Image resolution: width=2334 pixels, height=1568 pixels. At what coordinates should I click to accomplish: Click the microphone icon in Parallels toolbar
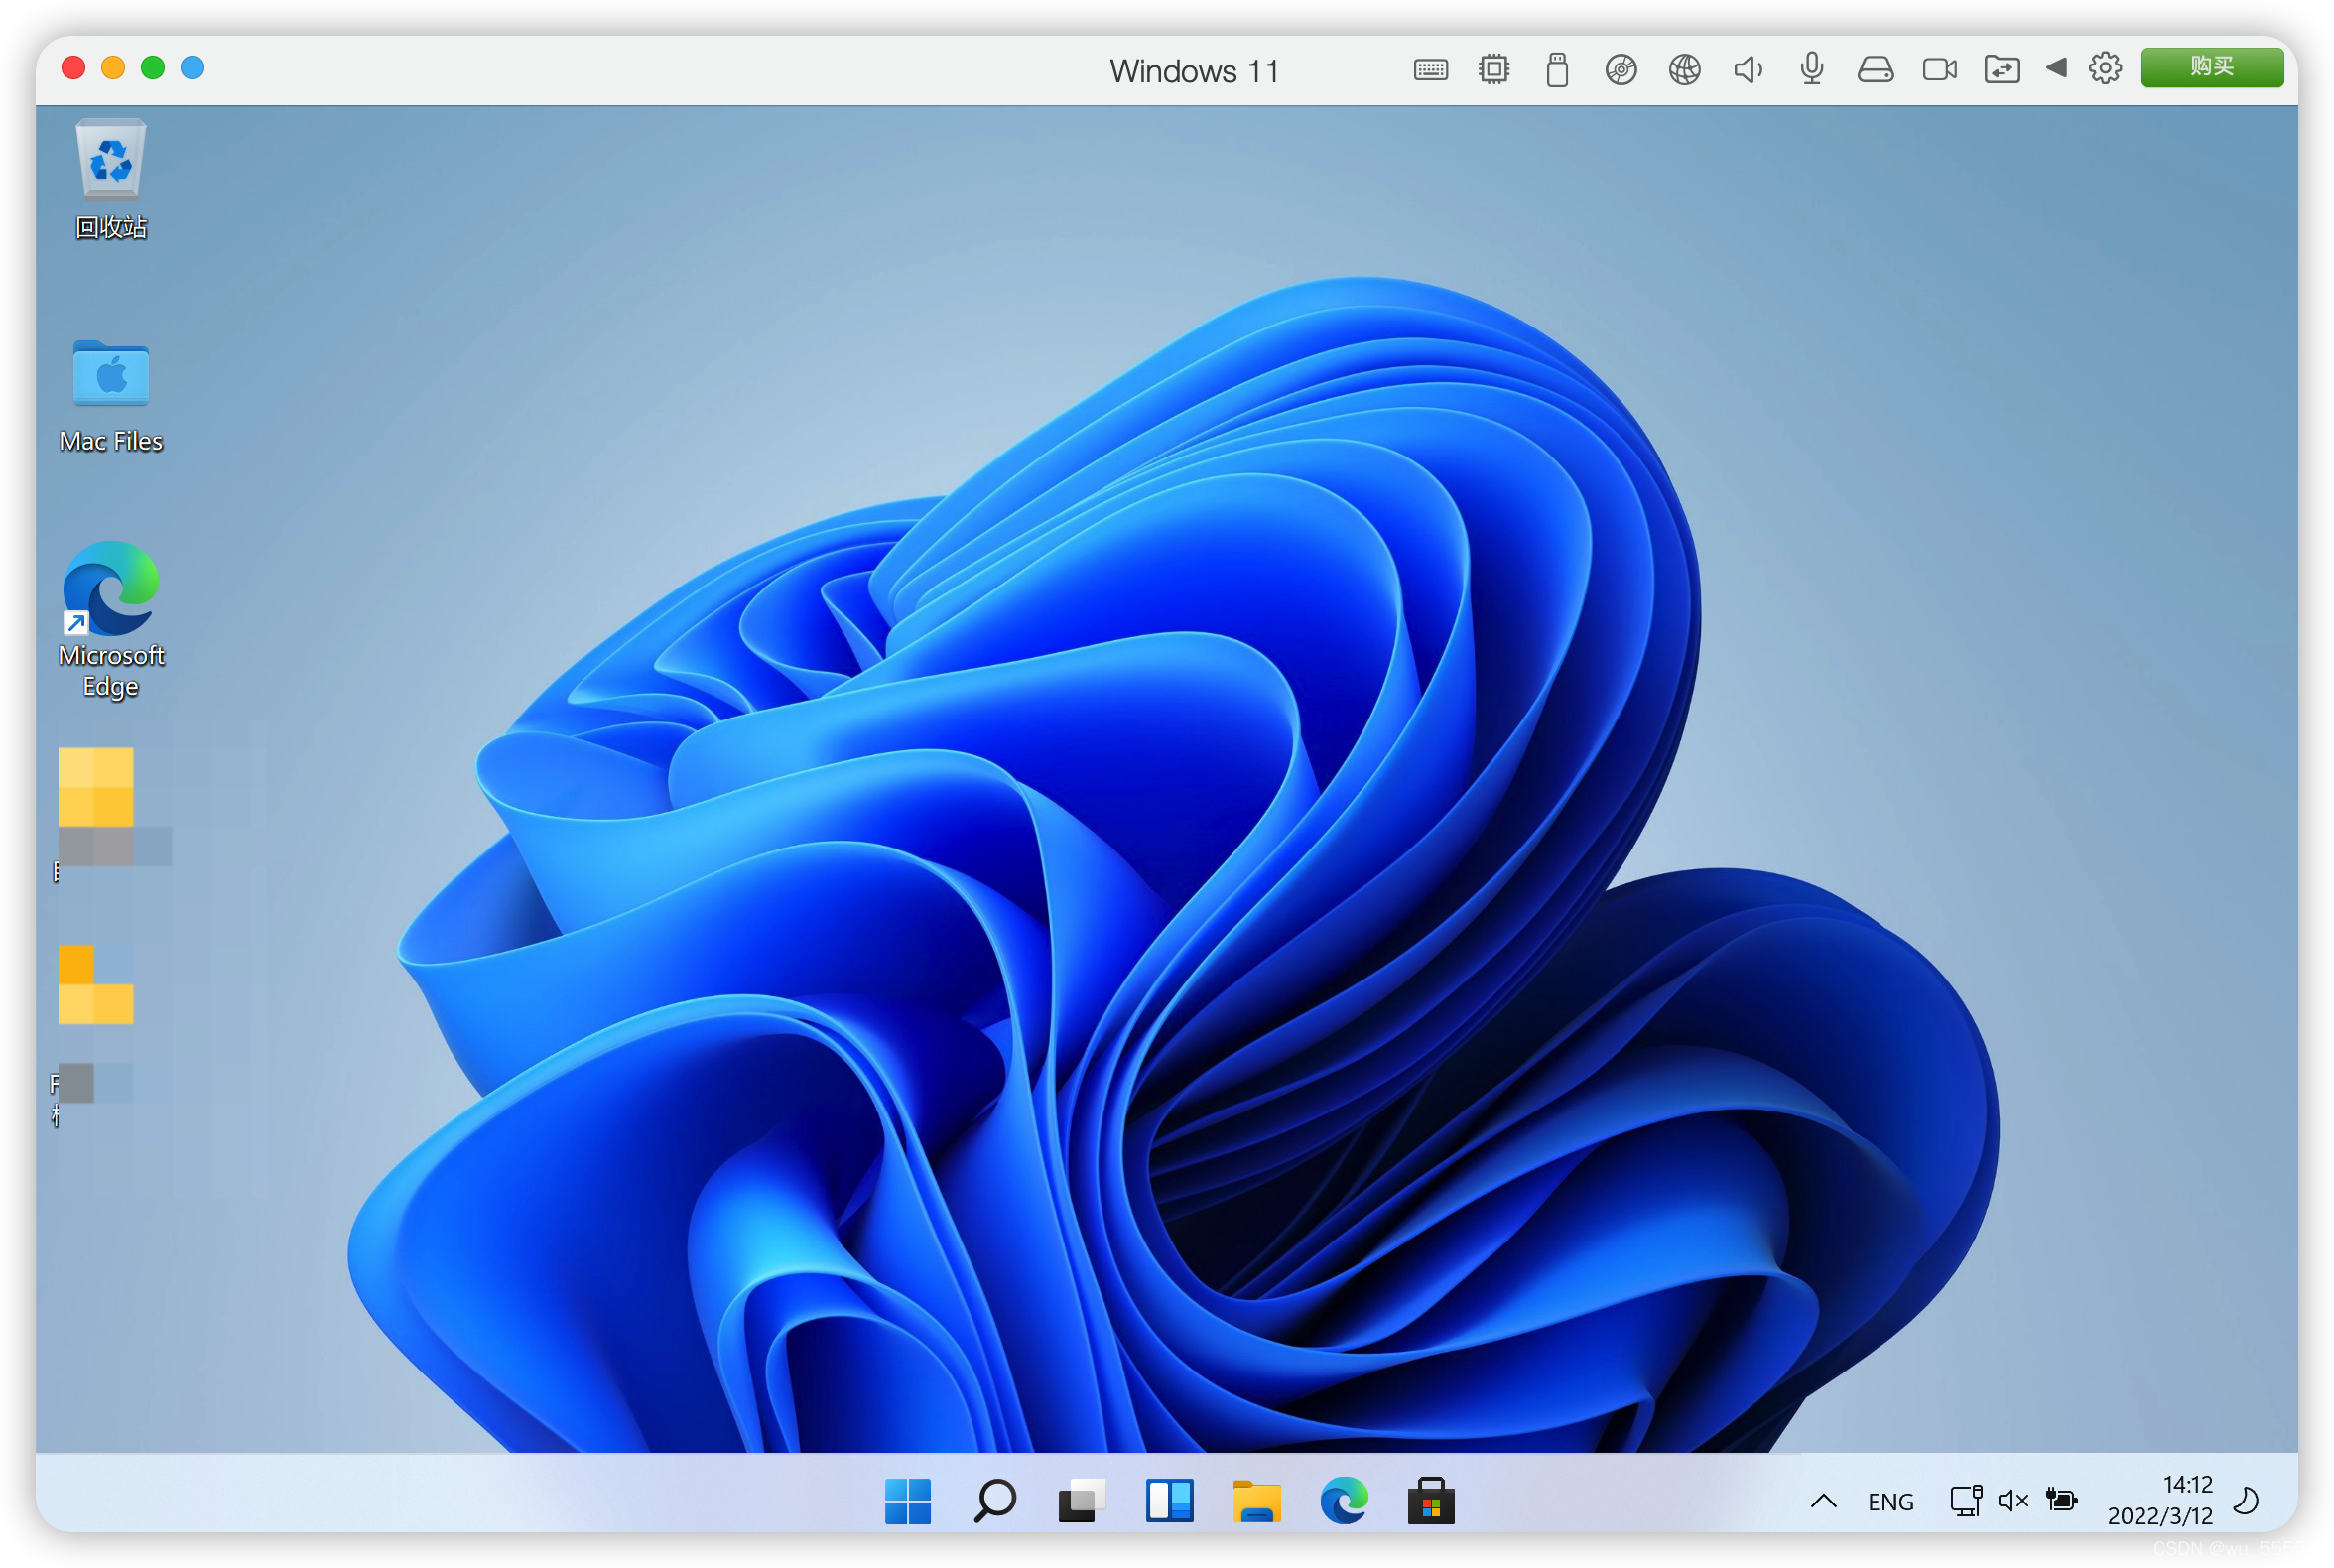click(1811, 69)
